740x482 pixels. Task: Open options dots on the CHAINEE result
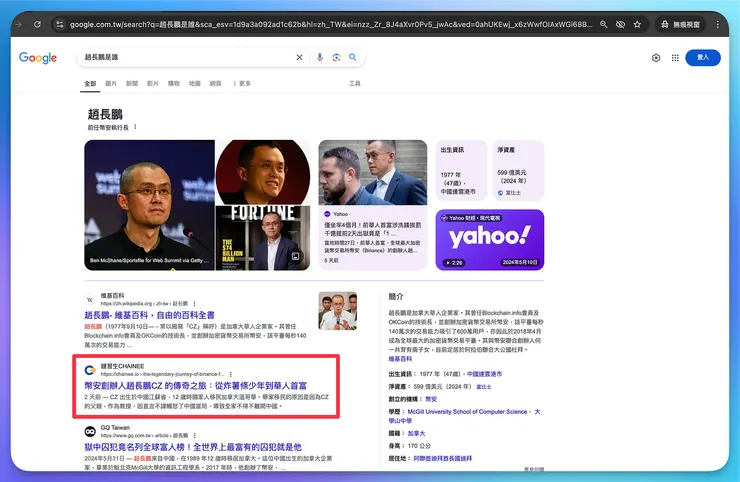231,374
